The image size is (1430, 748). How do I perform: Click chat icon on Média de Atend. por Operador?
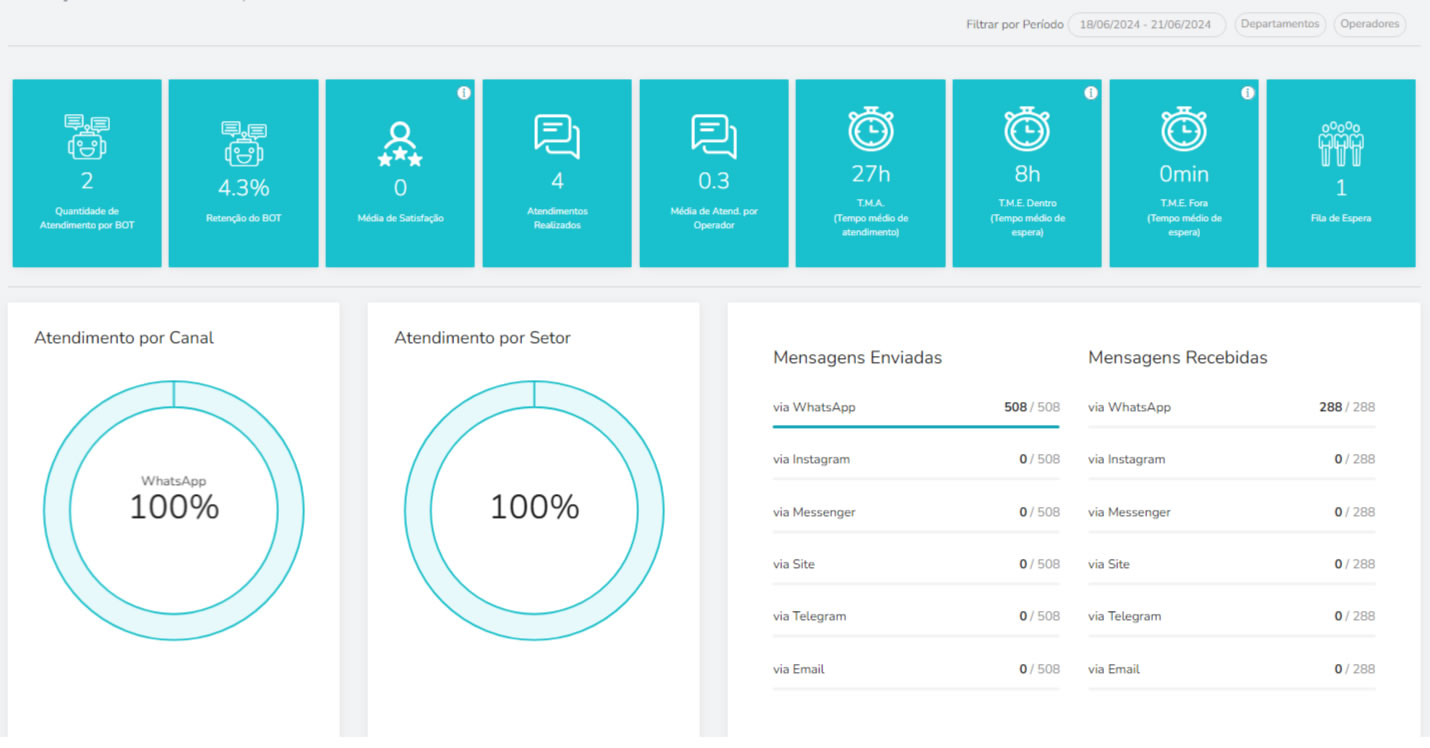tap(714, 137)
